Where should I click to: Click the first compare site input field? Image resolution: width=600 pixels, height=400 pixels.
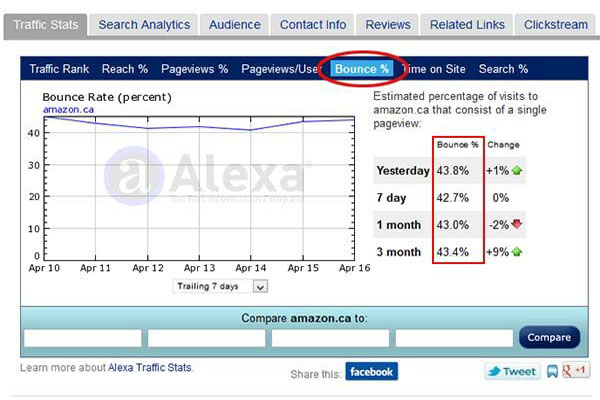(x=83, y=338)
